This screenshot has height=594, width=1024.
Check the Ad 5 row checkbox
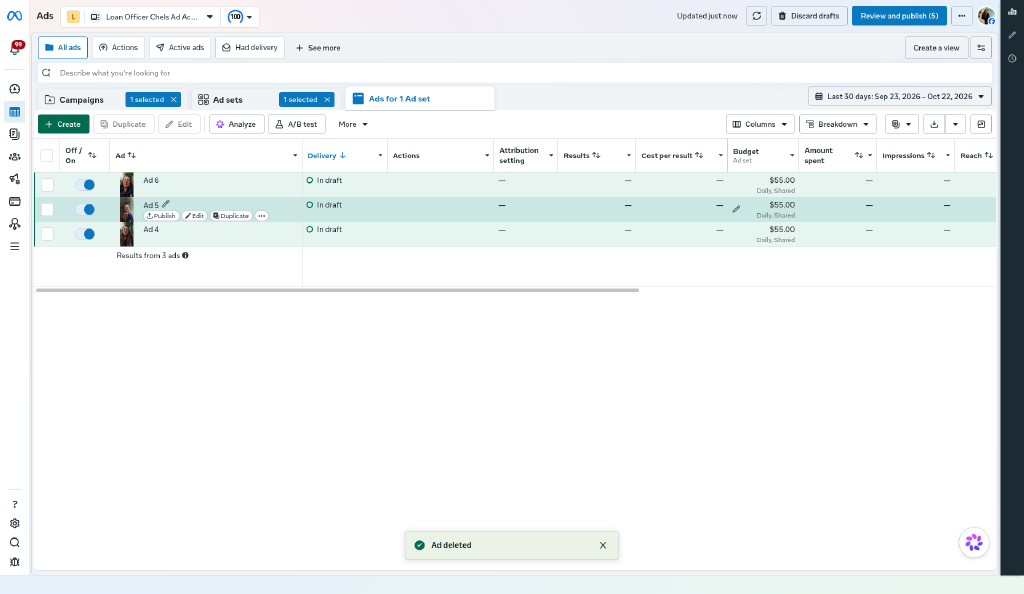pos(47,210)
